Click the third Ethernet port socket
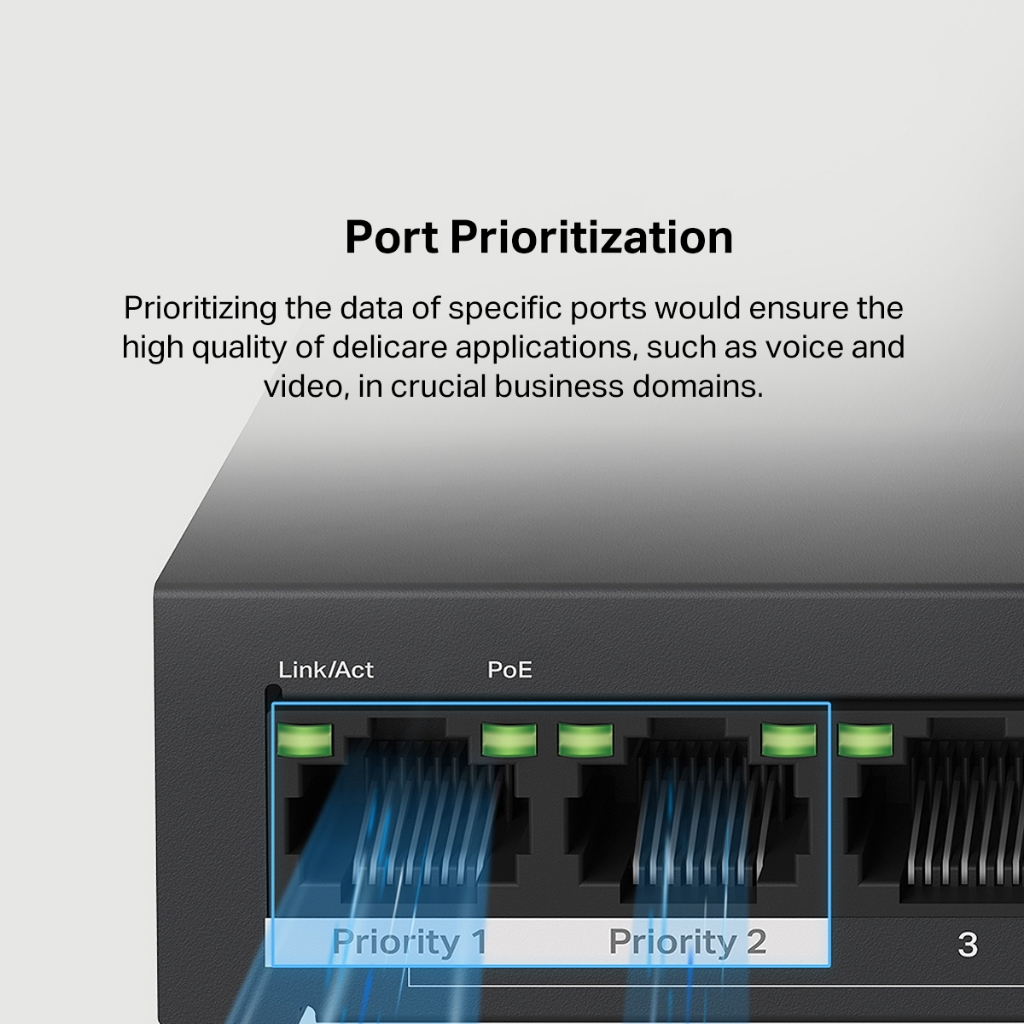The height and width of the screenshot is (1024, 1024). point(934,816)
